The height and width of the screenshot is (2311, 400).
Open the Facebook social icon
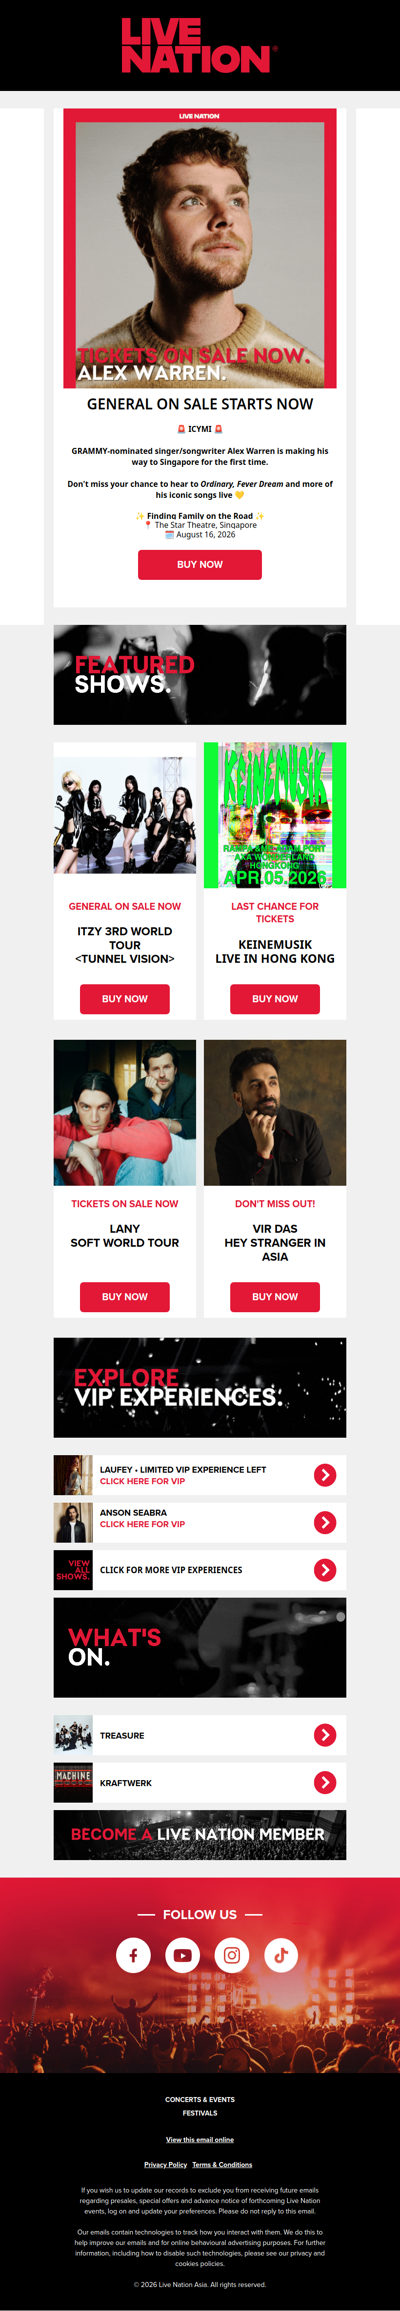[x=133, y=1954]
